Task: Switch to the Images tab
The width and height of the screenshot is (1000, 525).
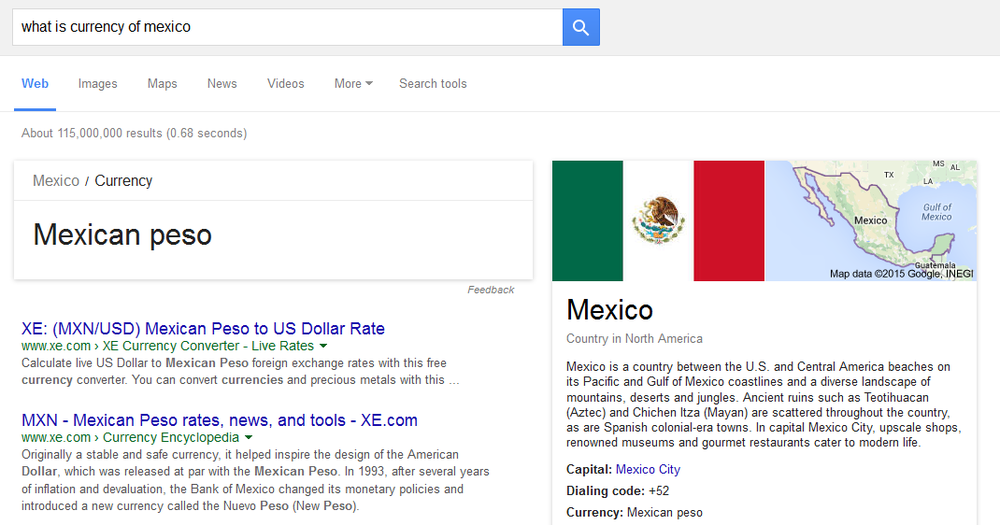Action: pos(98,84)
